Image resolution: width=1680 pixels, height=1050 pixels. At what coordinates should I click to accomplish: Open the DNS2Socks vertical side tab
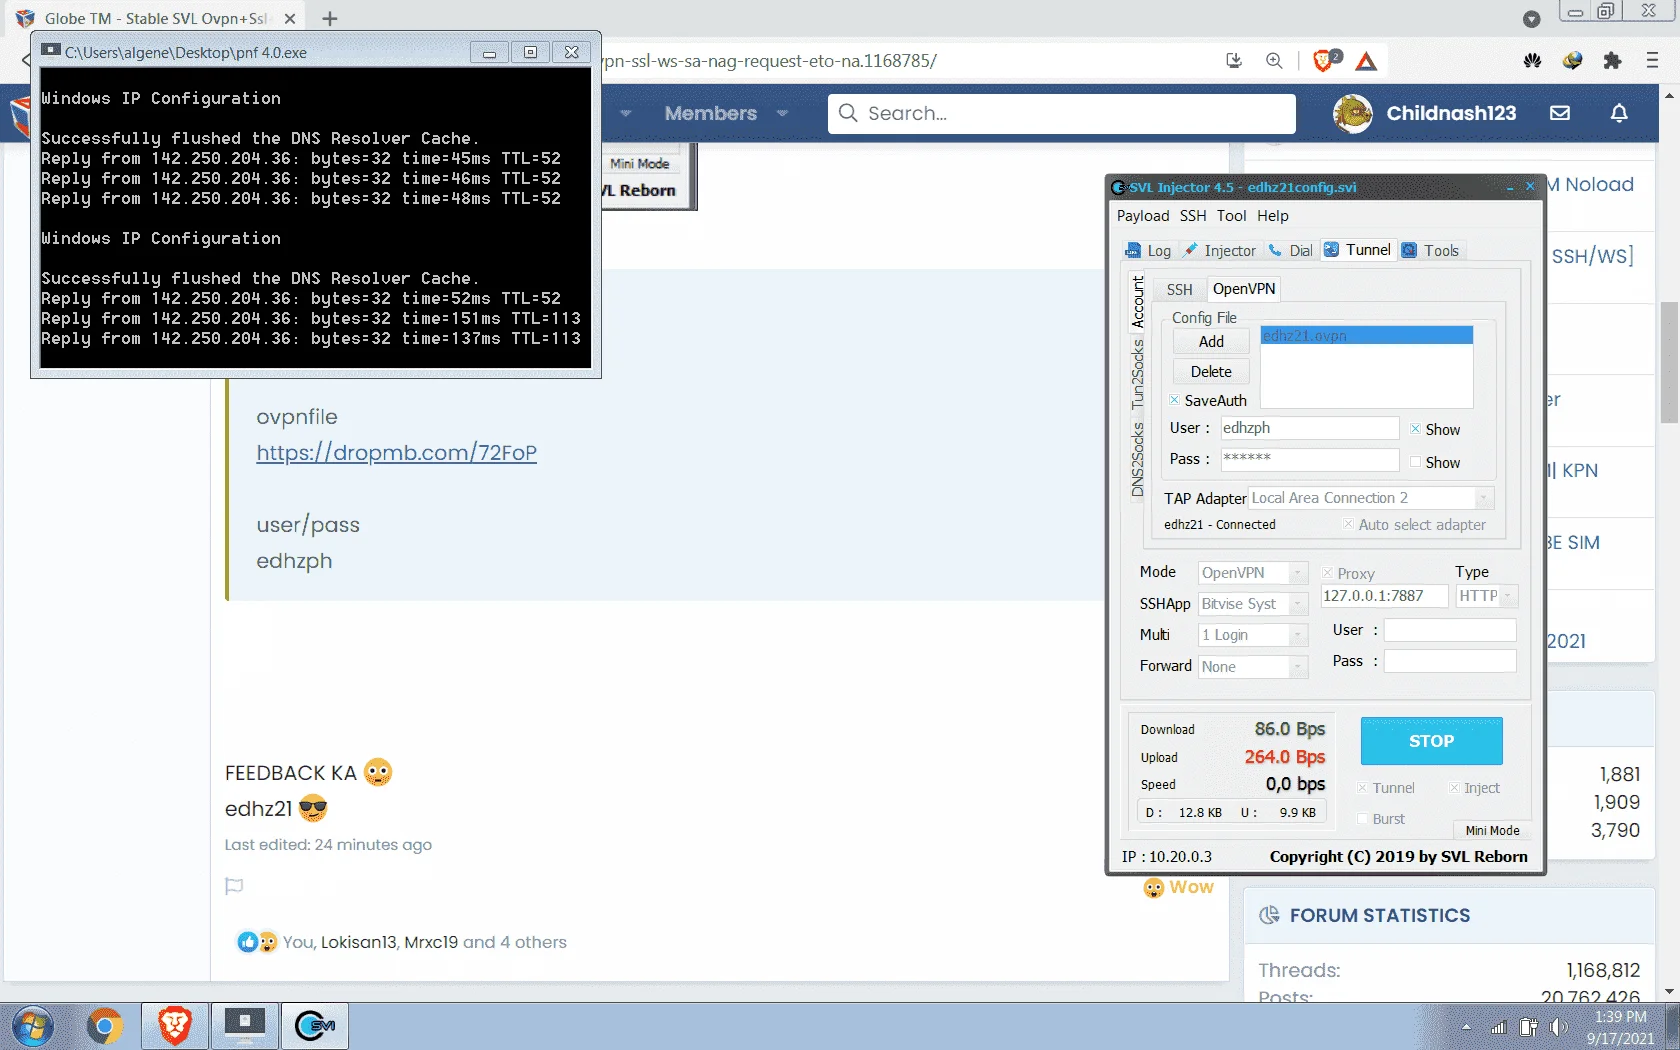point(1138,459)
